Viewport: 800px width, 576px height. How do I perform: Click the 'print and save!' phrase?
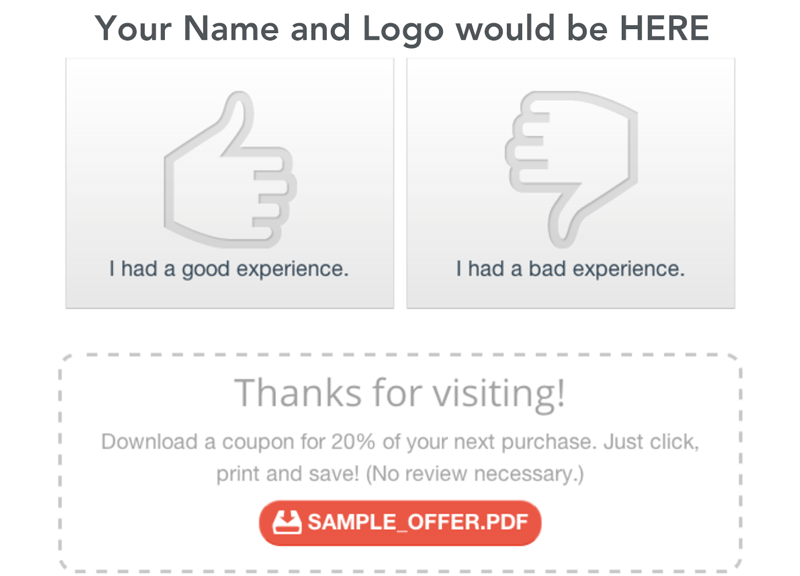tap(288, 474)
